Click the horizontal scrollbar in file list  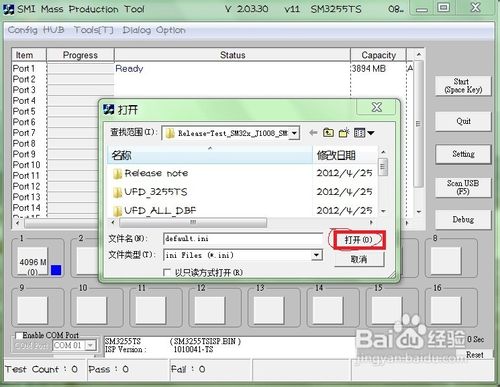pos(193,222)
